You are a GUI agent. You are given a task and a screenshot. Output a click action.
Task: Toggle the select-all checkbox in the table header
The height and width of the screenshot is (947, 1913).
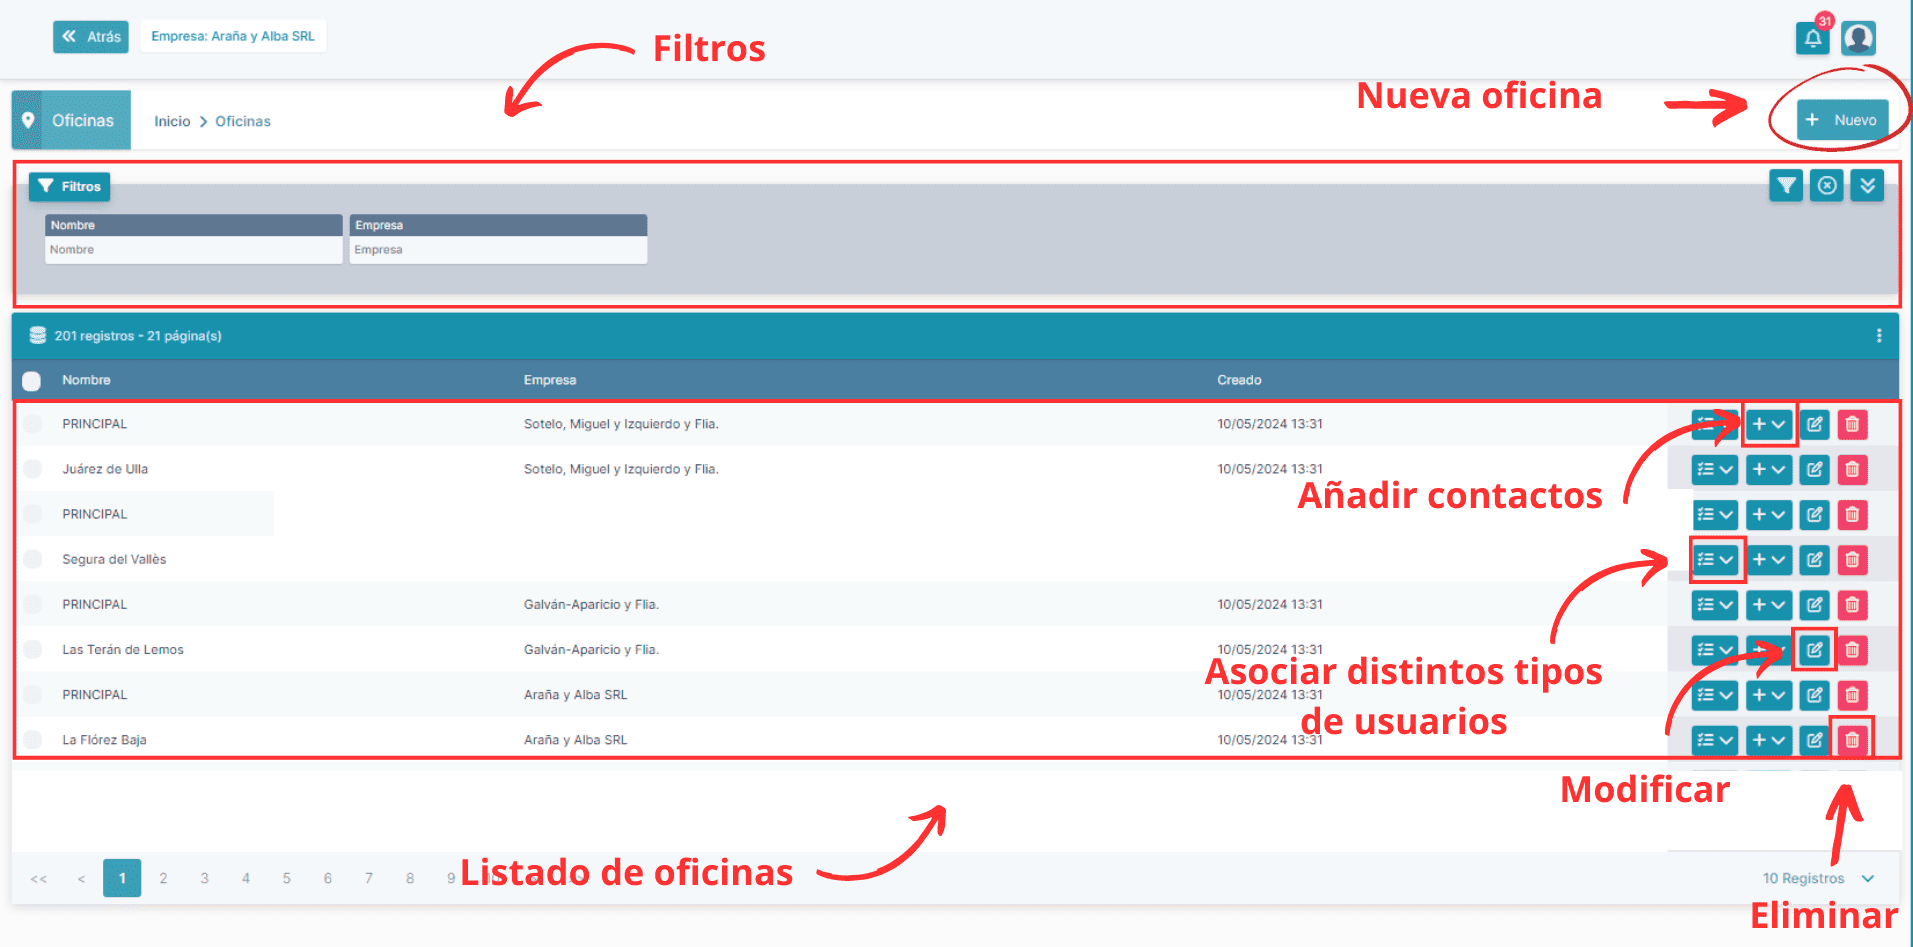click(x=31, y=380)
